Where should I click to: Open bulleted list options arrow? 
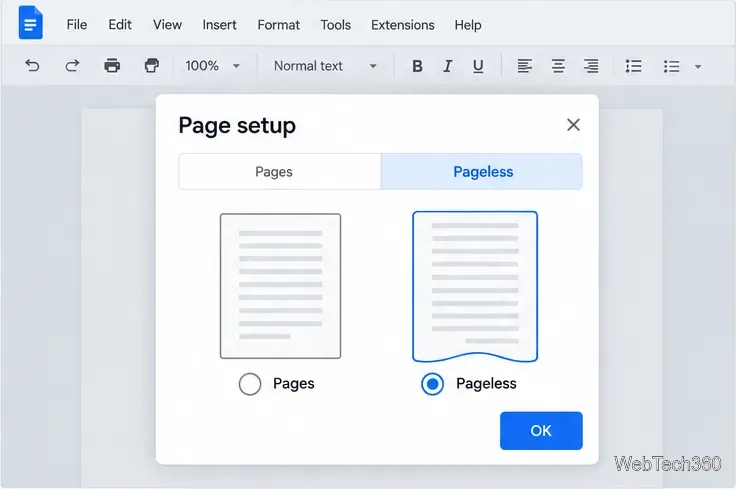point(698,66)
